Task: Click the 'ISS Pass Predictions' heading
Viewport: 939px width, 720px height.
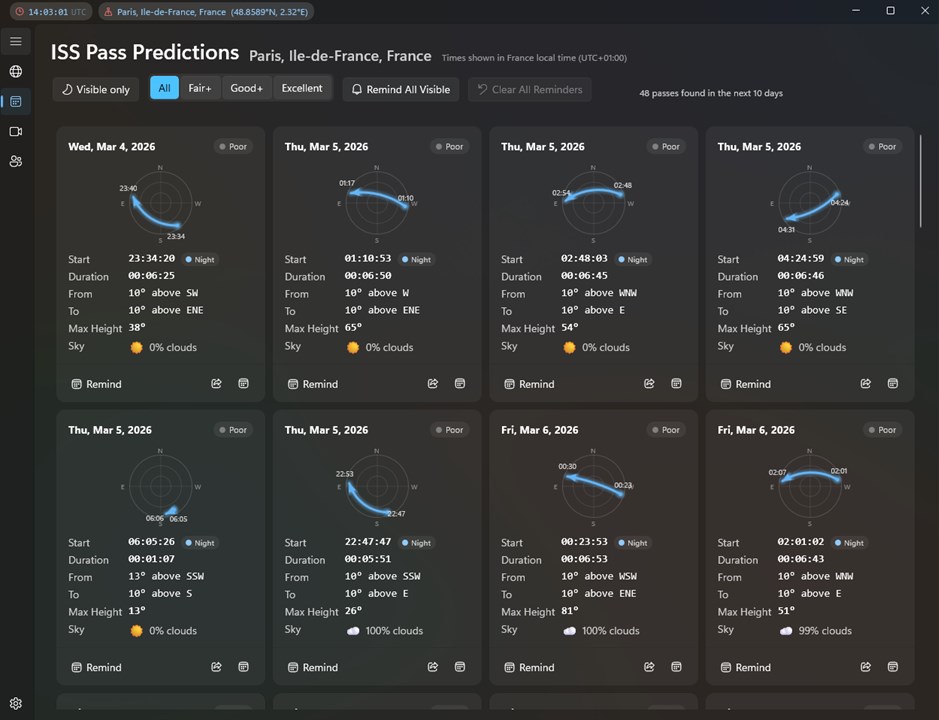Action: [145, 52]
